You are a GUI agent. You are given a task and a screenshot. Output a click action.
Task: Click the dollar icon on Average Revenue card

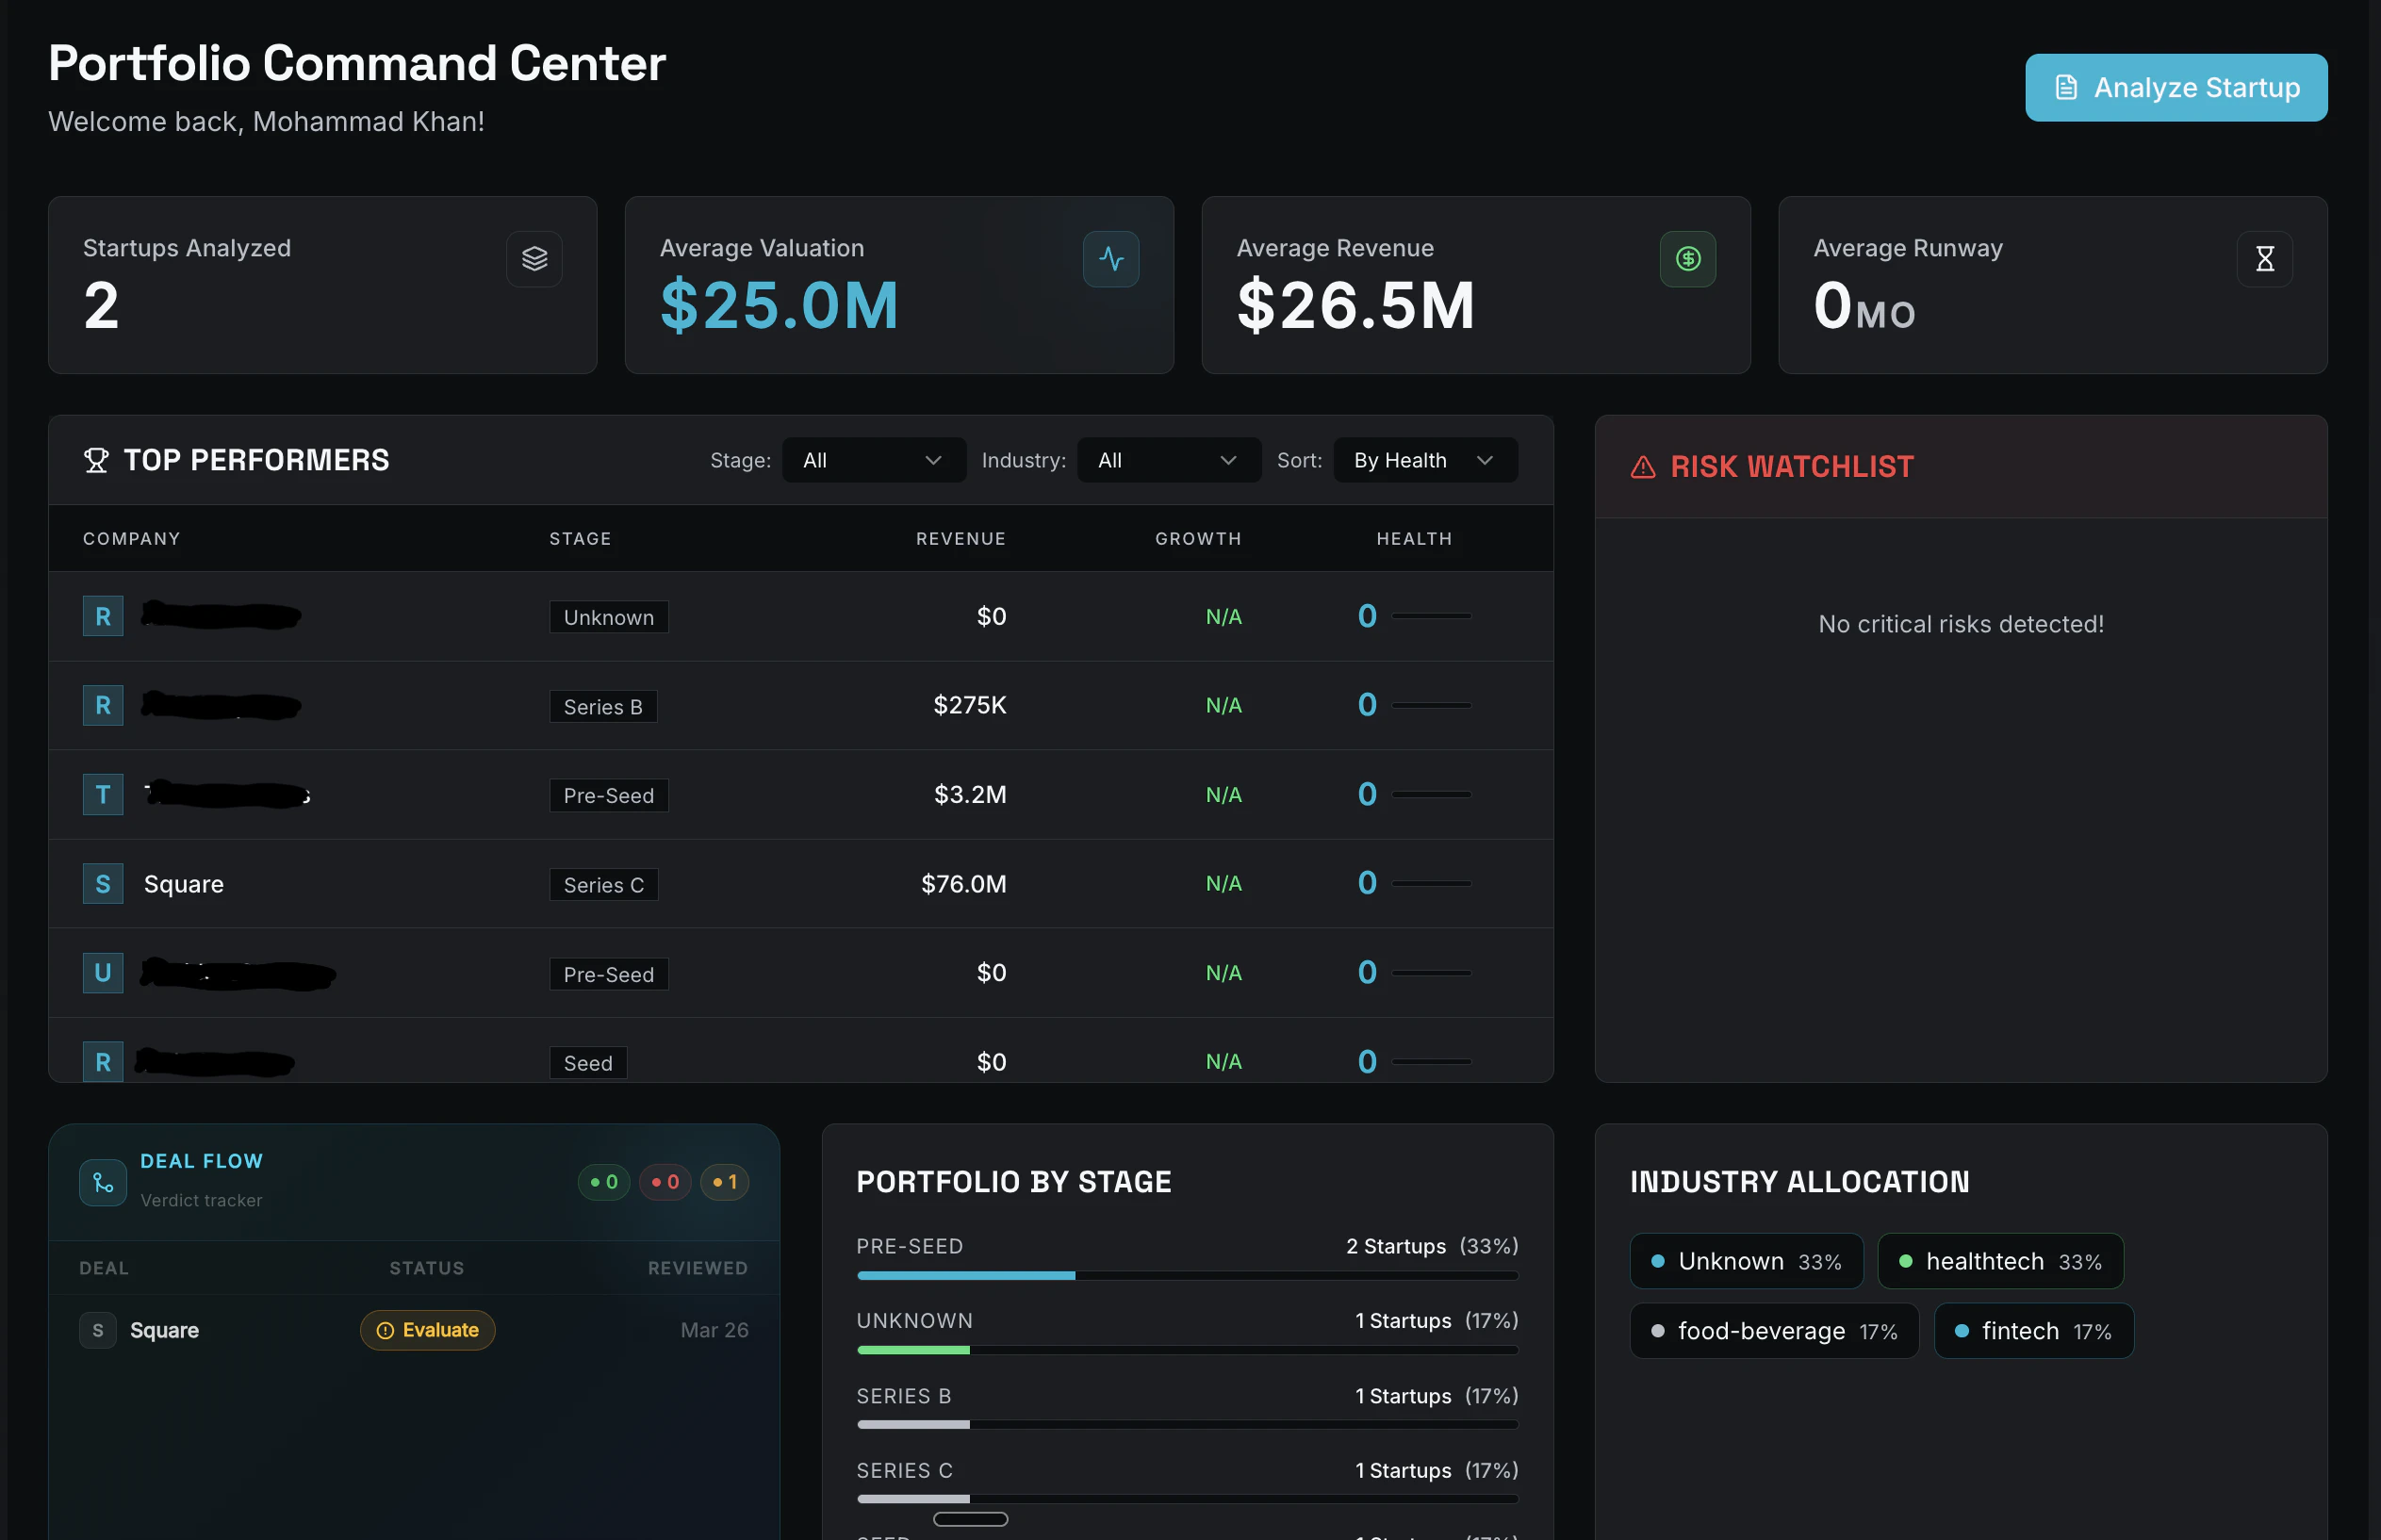click(x=1688, y=259)
